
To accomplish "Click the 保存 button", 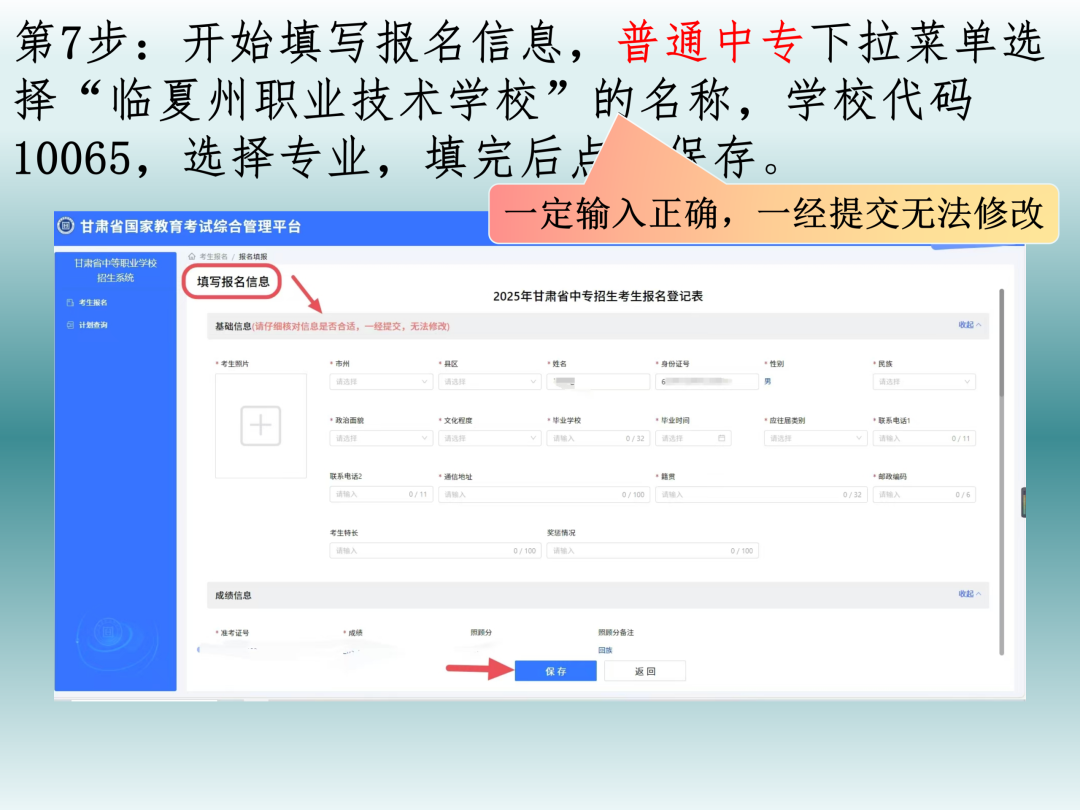I will [555, 671].
